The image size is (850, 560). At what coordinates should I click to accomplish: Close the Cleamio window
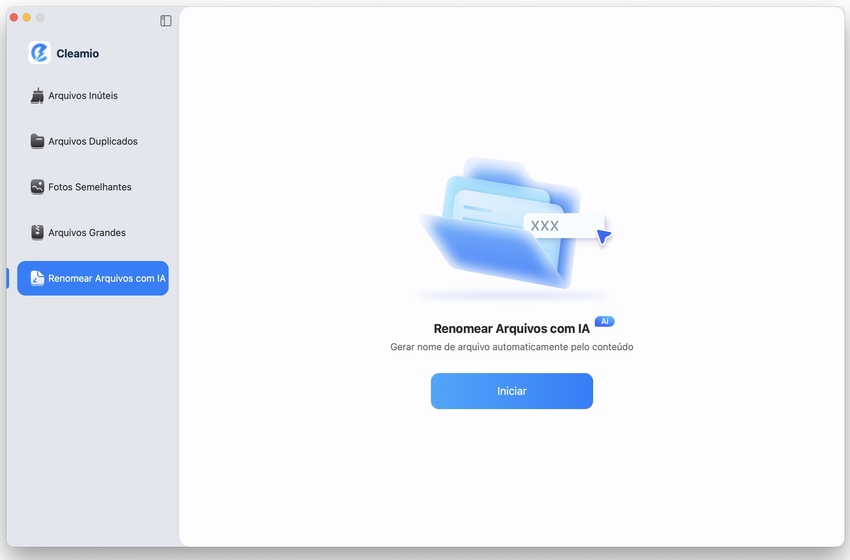pos(14,17)
